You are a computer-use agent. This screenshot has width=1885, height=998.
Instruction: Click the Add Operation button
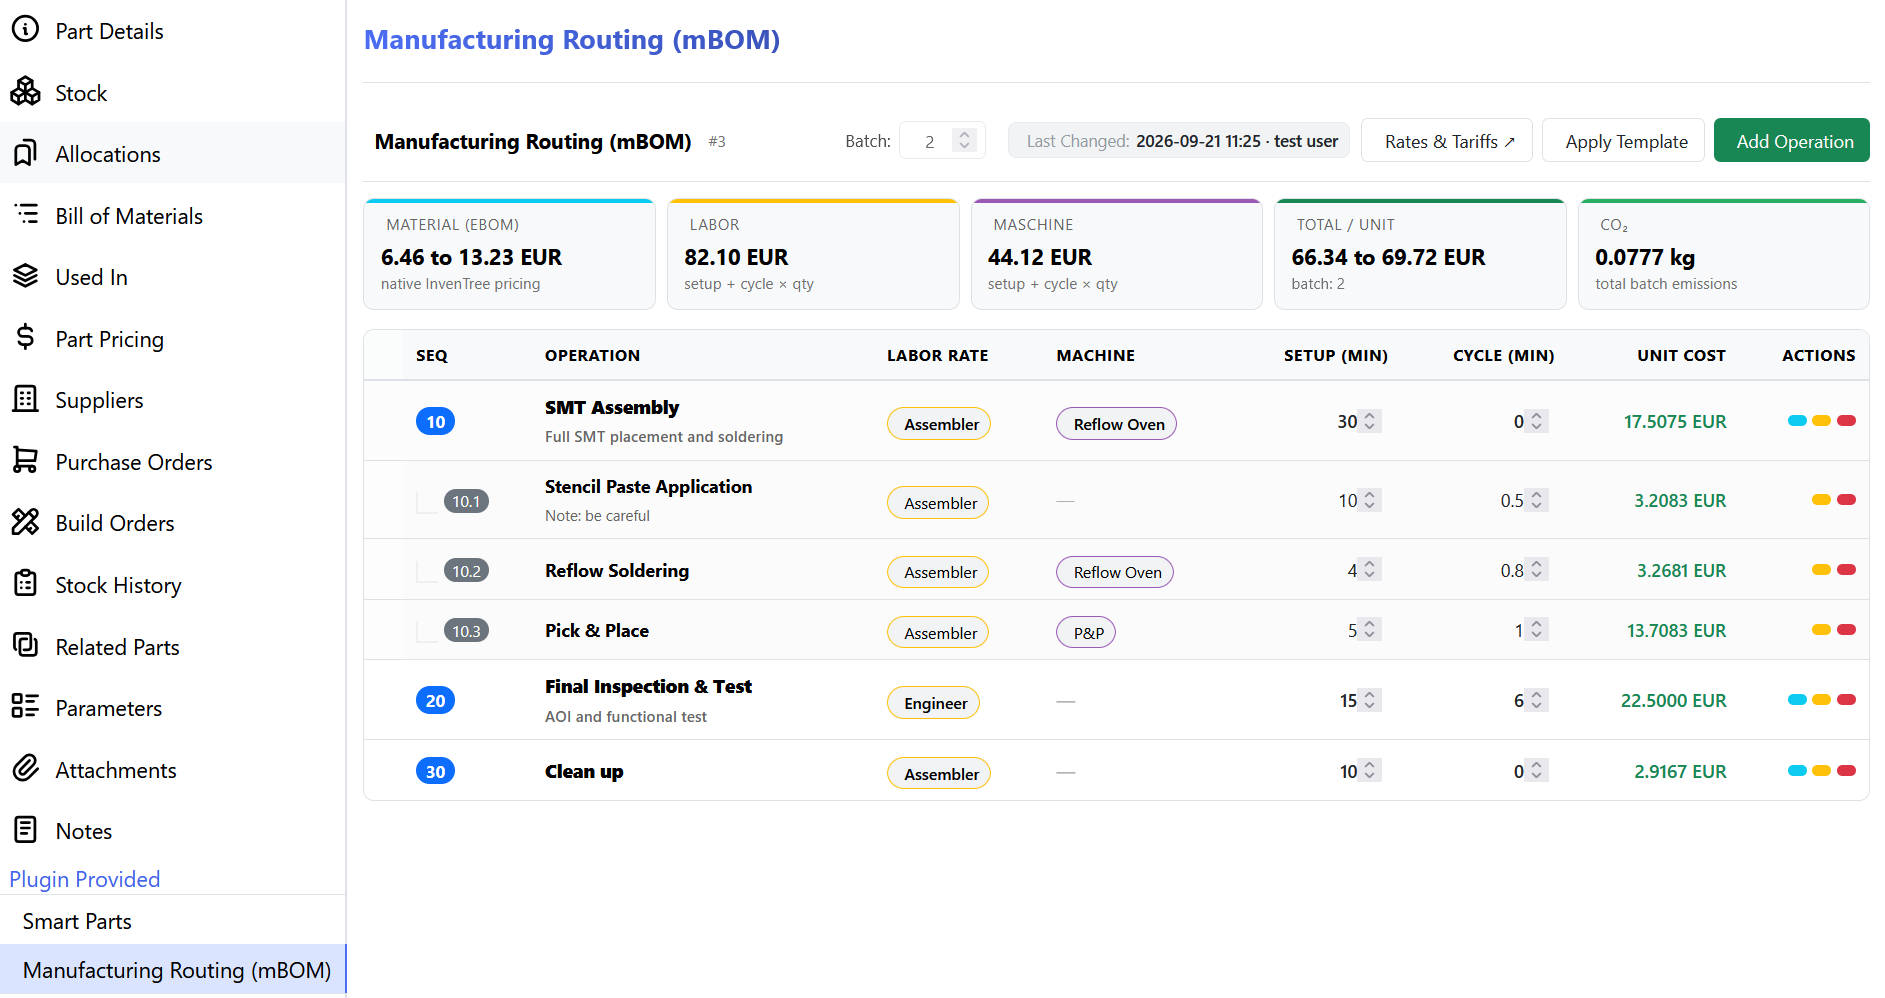[1791, 141]
